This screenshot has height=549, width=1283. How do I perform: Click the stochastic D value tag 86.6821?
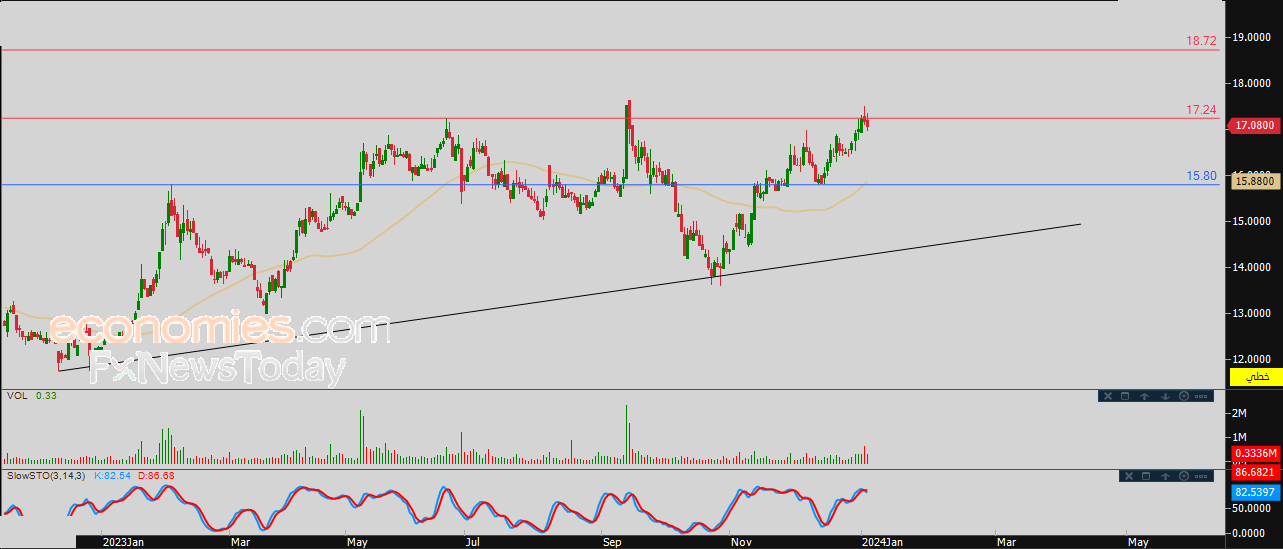1255,471
